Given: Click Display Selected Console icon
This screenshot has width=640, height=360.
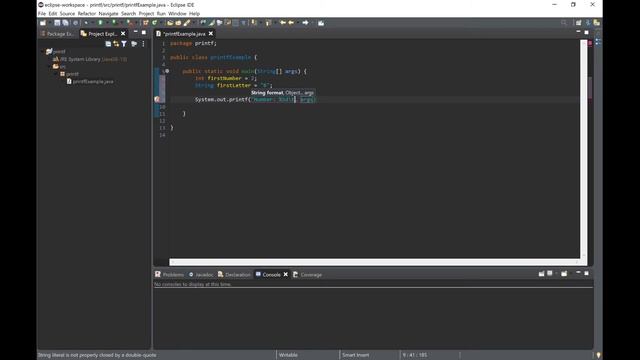Looking at the screenshot, I should (550, 274).
